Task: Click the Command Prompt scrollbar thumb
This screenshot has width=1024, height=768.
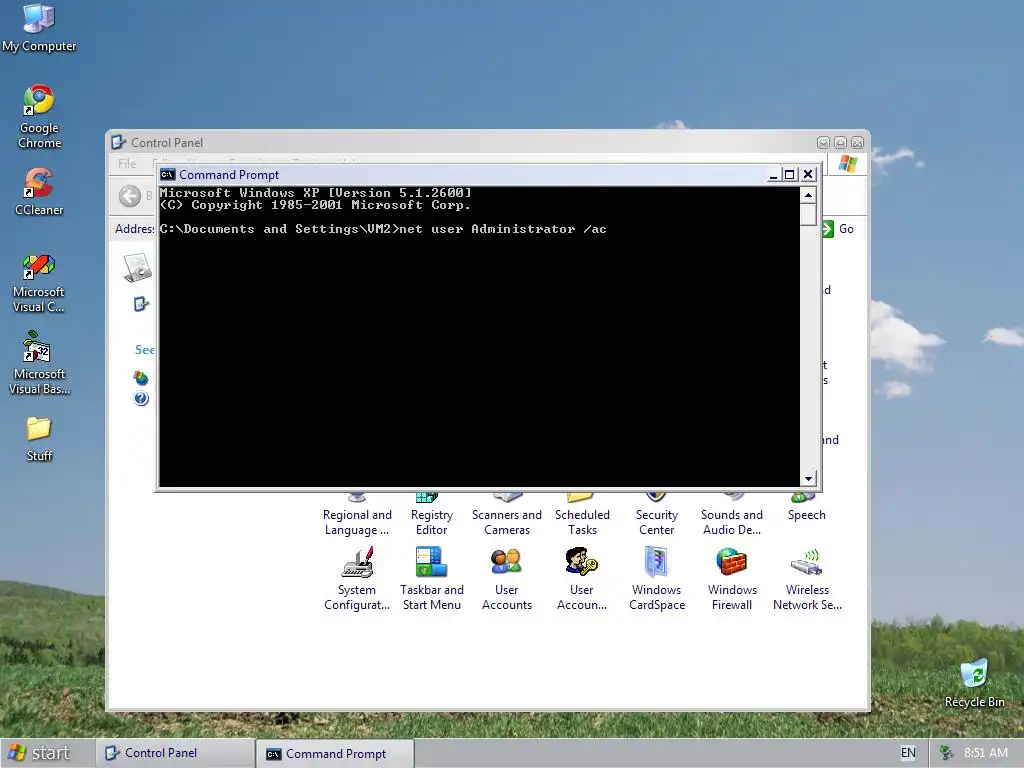Action: [x=808, y=214]
